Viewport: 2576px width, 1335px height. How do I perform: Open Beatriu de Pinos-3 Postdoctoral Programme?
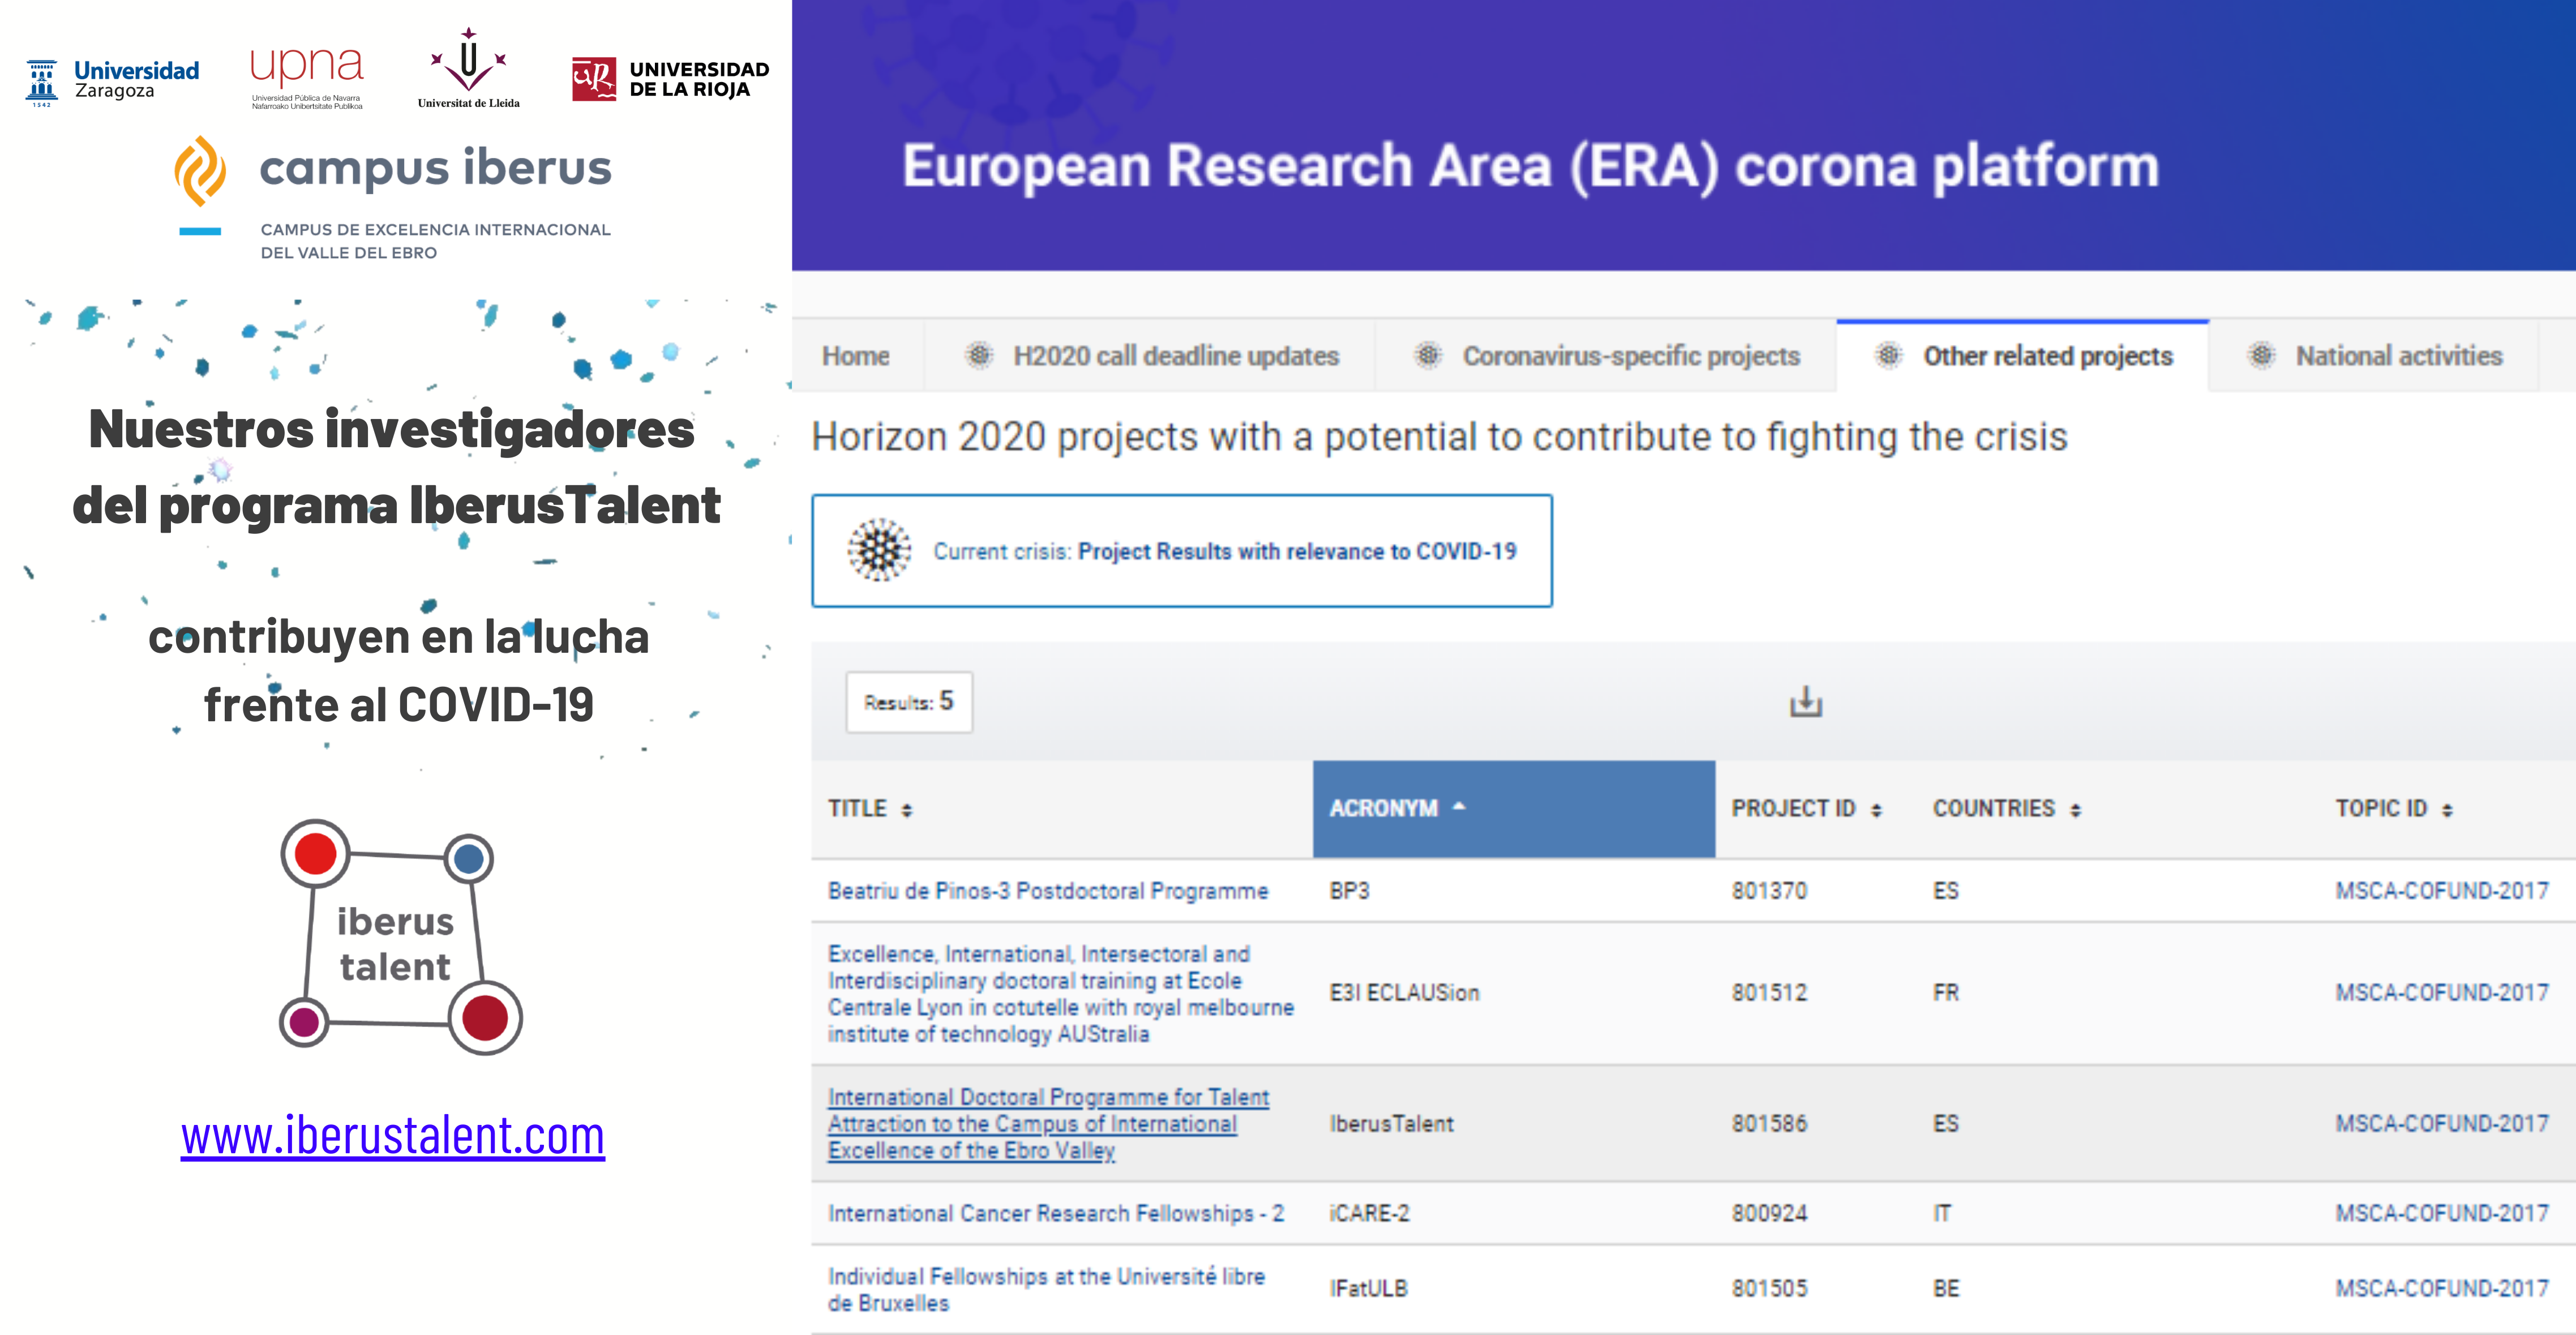tap(1047, 891)
